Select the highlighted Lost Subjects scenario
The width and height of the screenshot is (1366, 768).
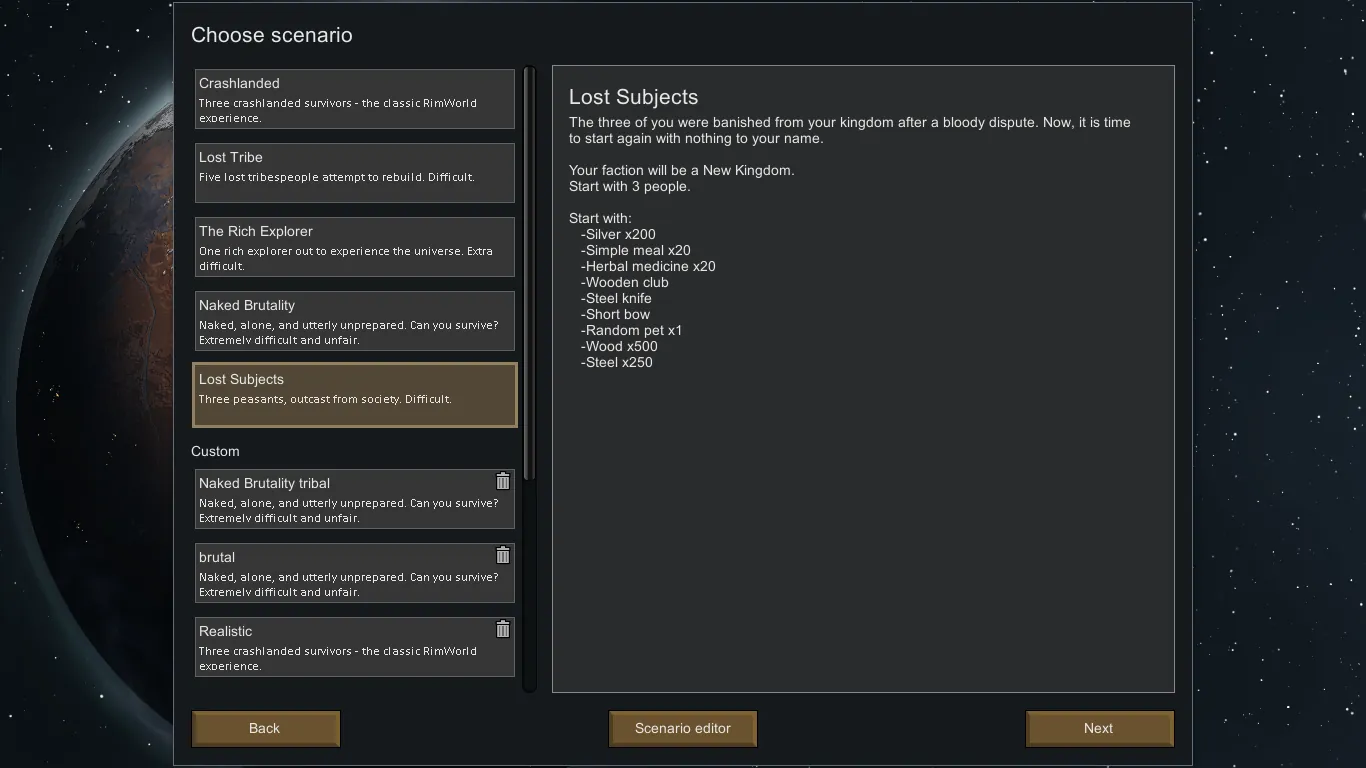point(354,395)
